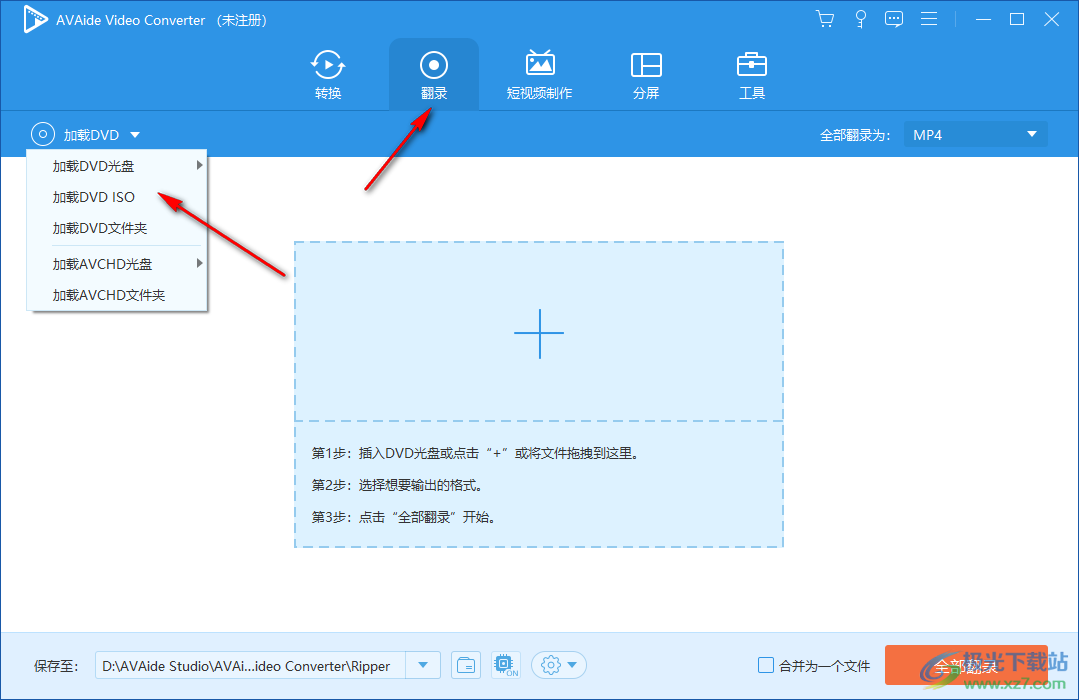Open the shopping cart purchase icon

825,19
